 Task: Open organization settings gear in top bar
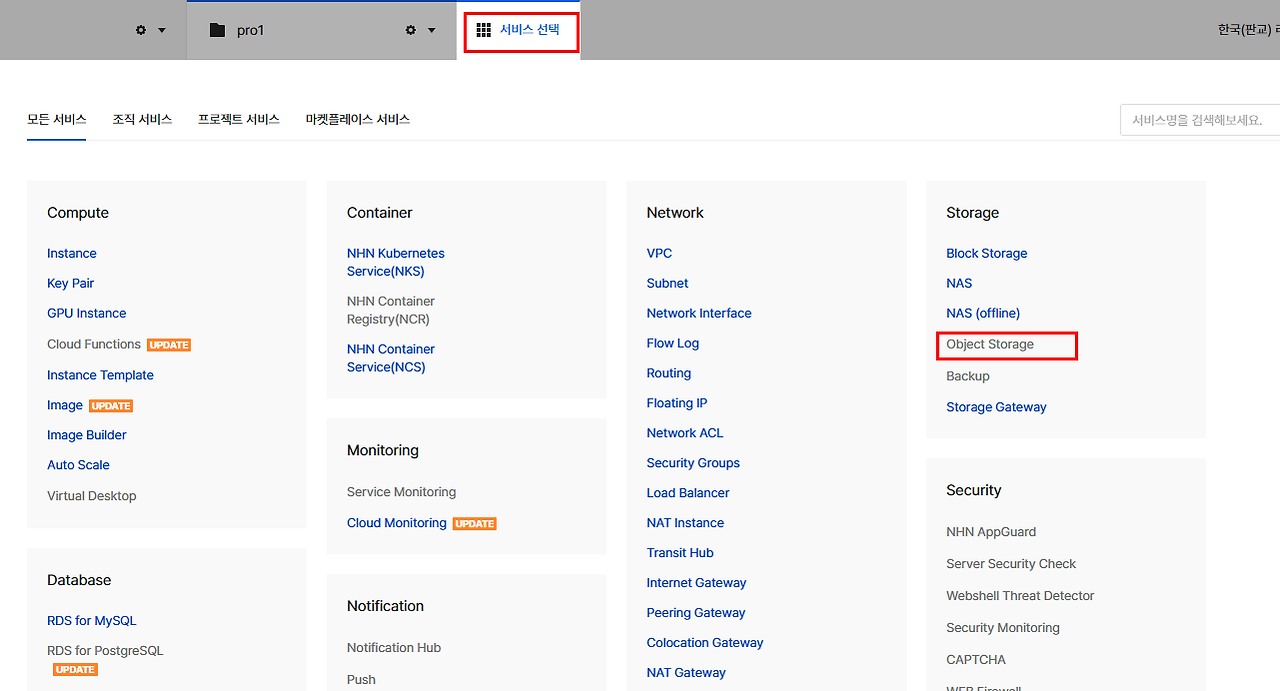tap(141, 30)
